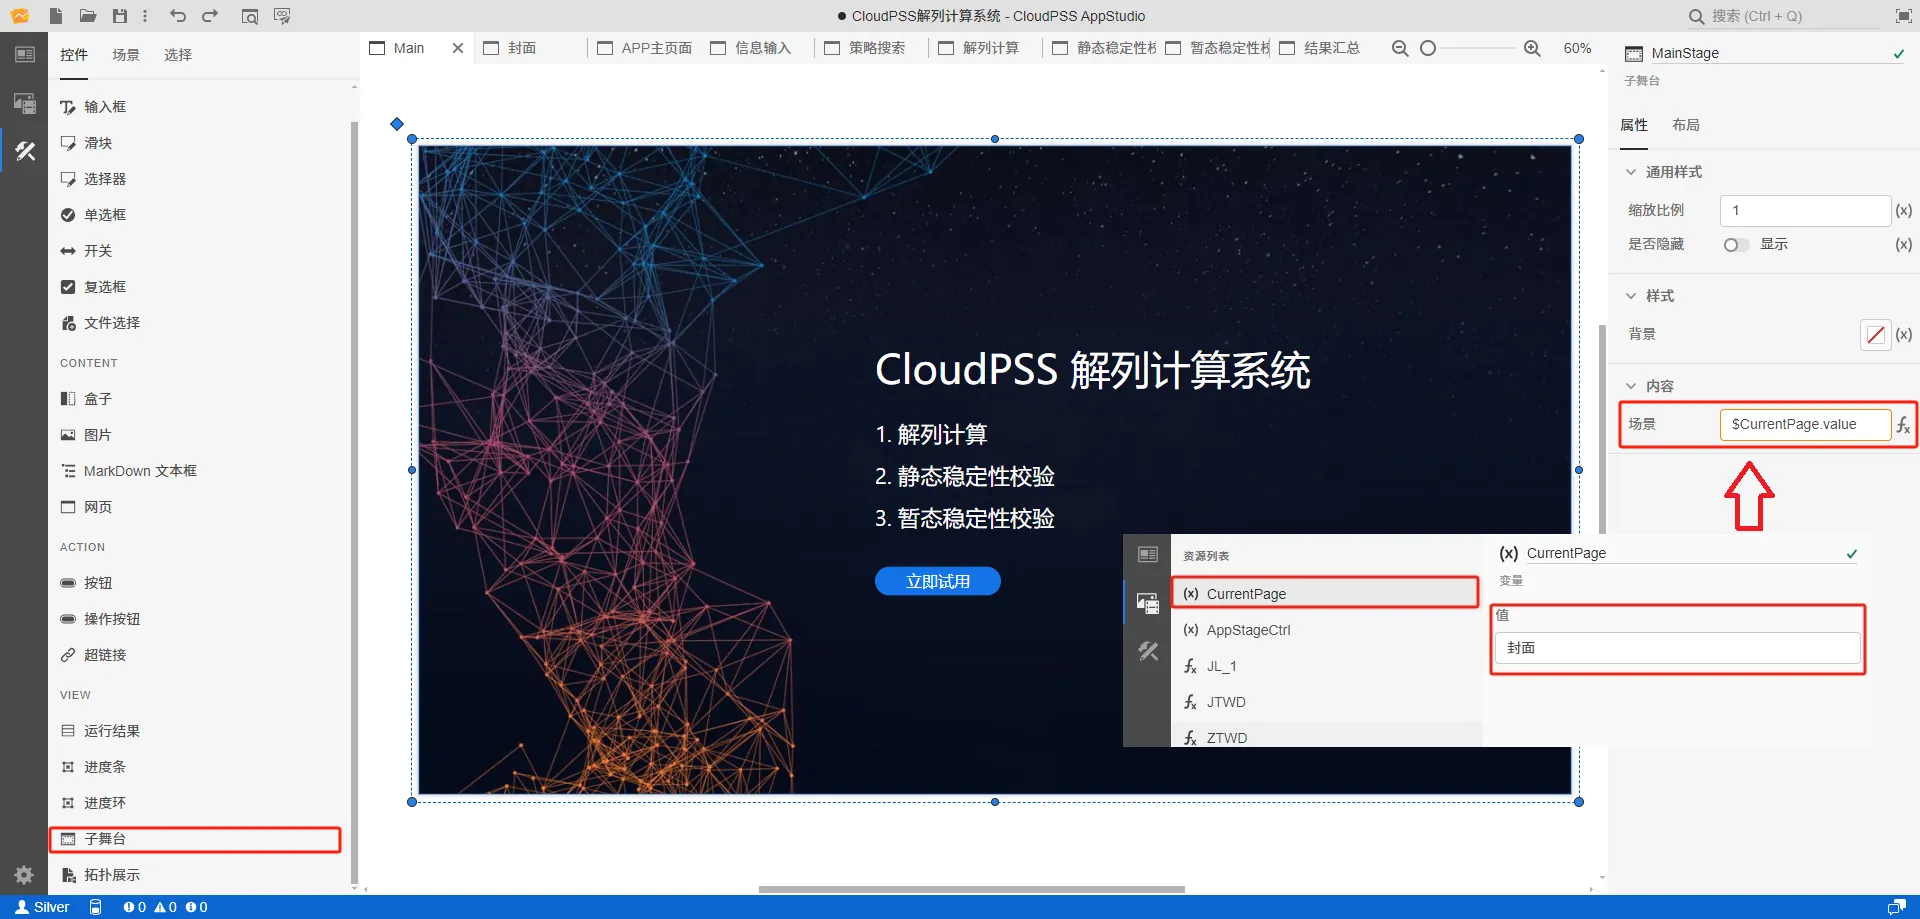
Task: Switch to the 选择 tab
Action: [x=178, y=55]
